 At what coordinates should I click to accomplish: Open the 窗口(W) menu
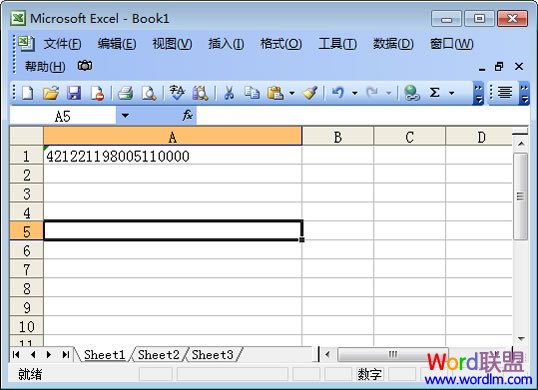point(452,44)
